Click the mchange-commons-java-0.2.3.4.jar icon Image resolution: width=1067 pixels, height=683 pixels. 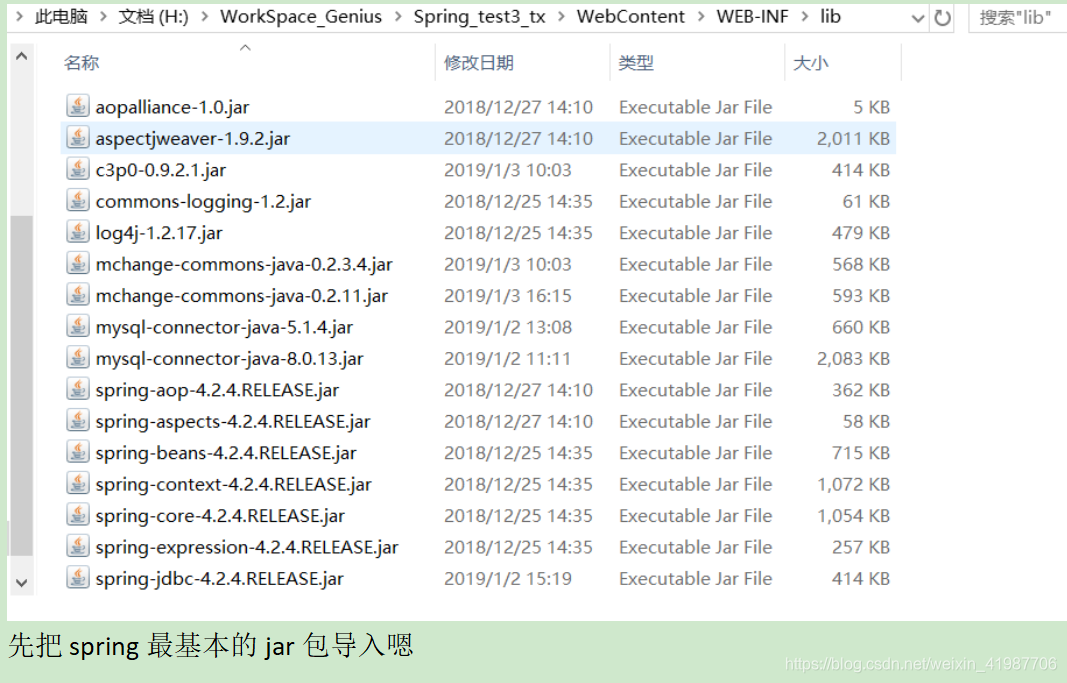point(78,263)
